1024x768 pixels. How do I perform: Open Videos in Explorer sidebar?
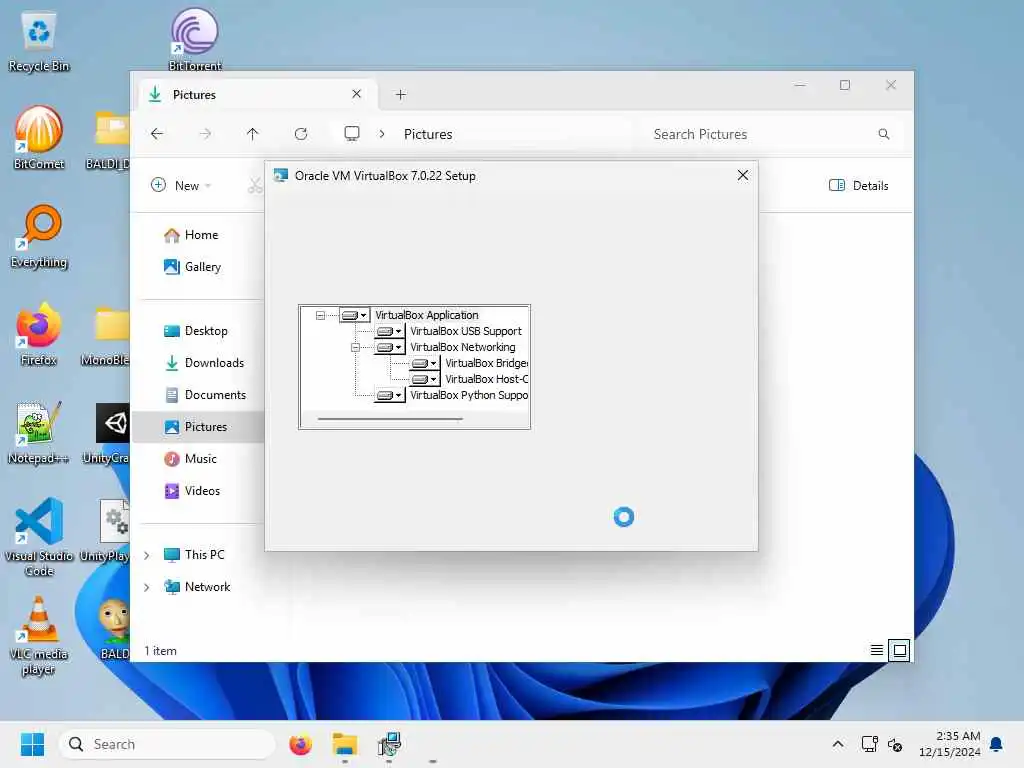tap(192, 491)
